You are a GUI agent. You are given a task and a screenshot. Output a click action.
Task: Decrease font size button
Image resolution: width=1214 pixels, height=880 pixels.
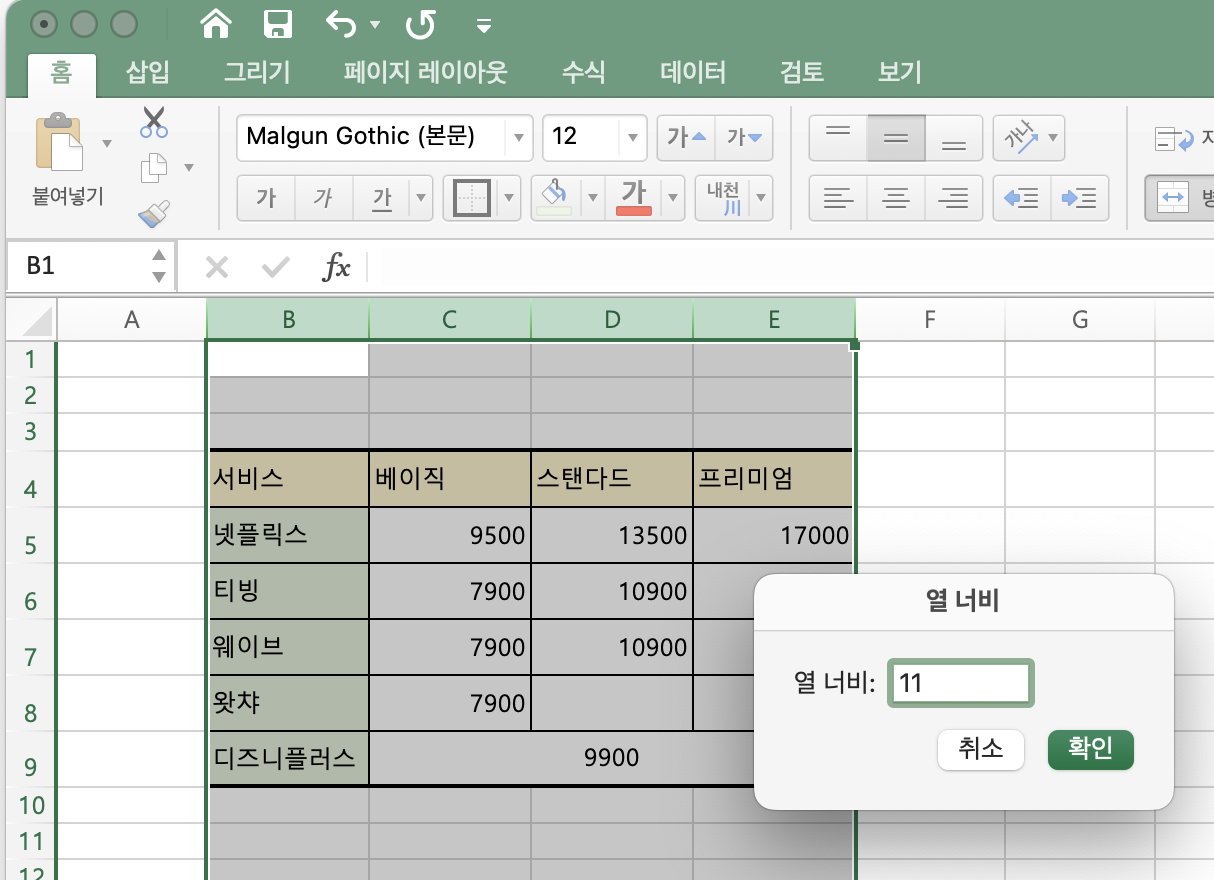[744, 137]
